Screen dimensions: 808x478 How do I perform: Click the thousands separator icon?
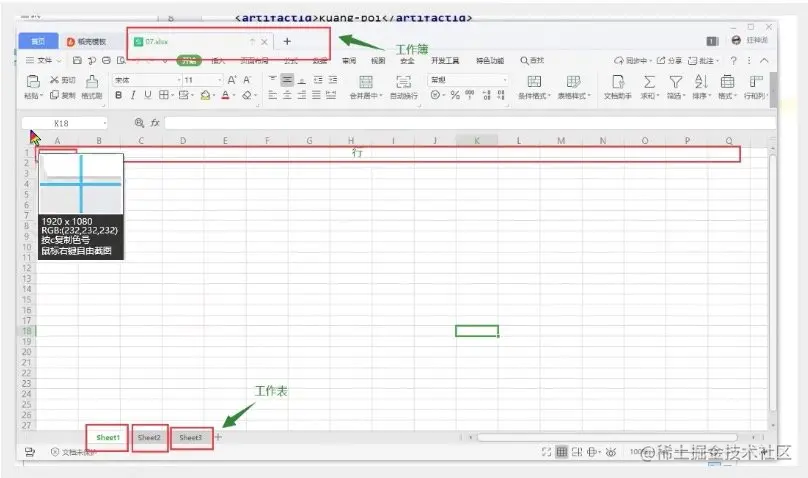coord(470,94)
